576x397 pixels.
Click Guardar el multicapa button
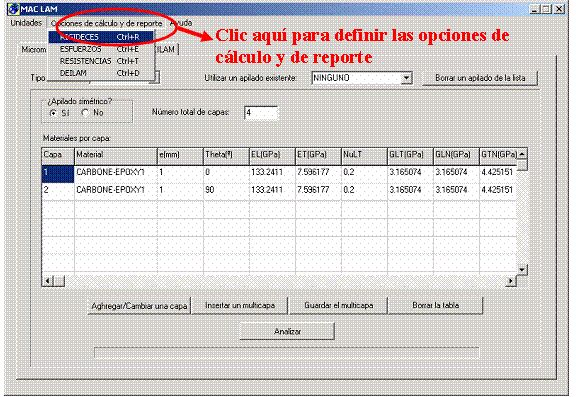click(339, 306)
